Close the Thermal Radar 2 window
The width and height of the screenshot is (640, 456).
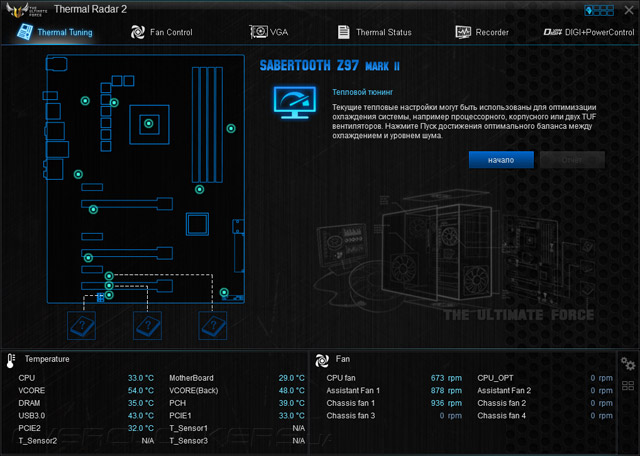point(629,10)
